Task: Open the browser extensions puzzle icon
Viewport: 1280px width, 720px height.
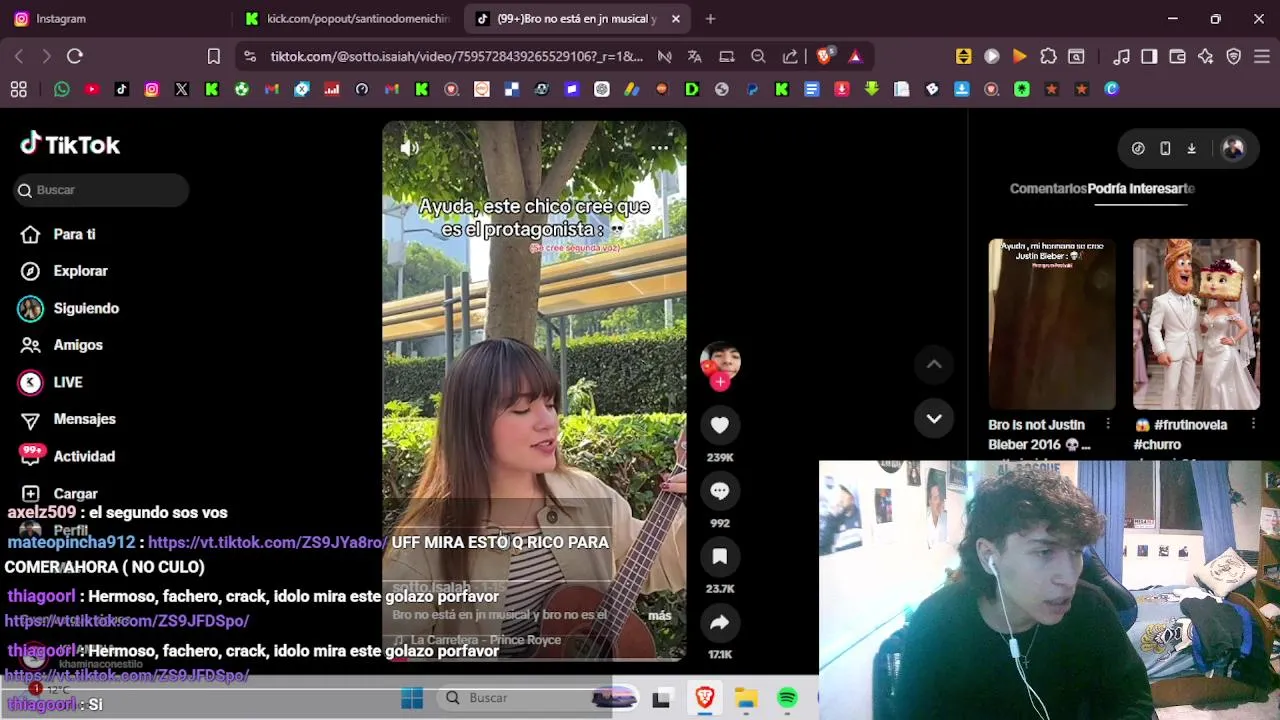Action: (x=1048, y=56)
